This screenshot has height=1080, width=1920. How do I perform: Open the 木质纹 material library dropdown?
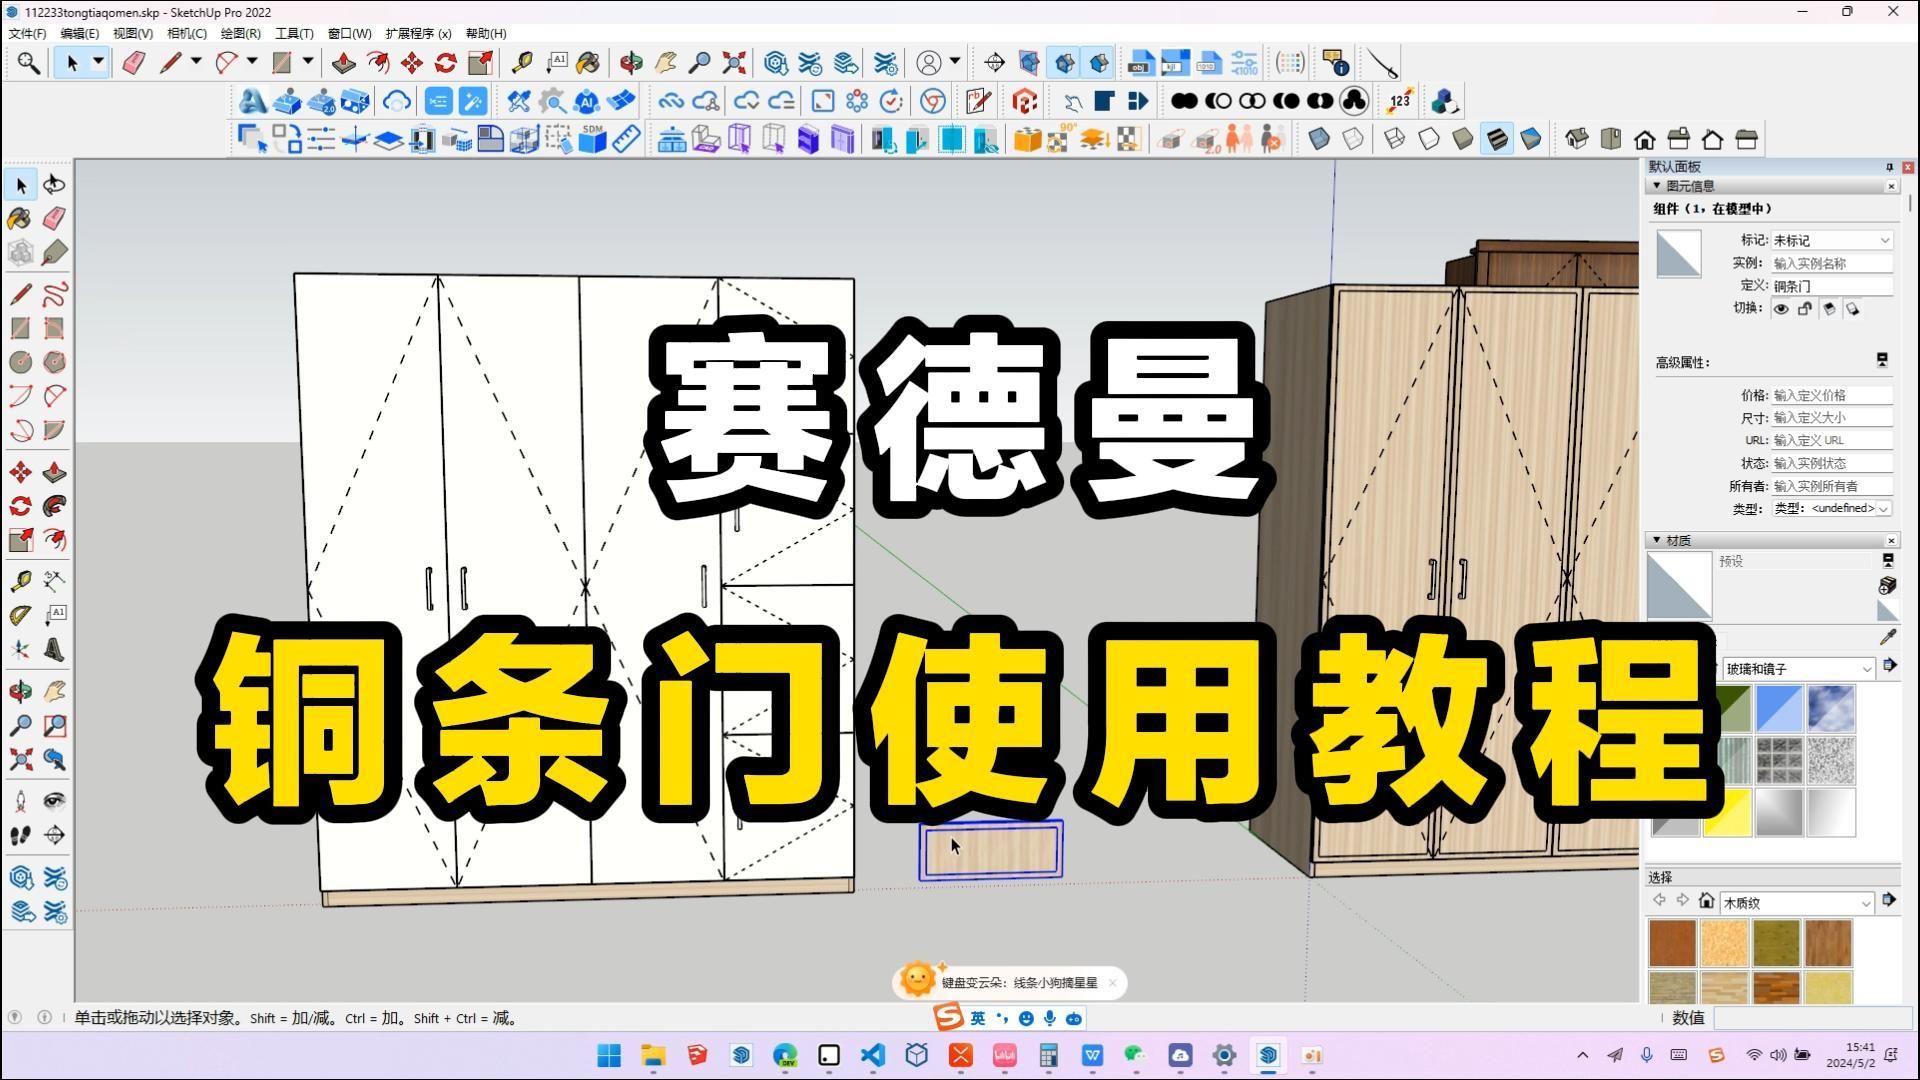click(1798, 903)
